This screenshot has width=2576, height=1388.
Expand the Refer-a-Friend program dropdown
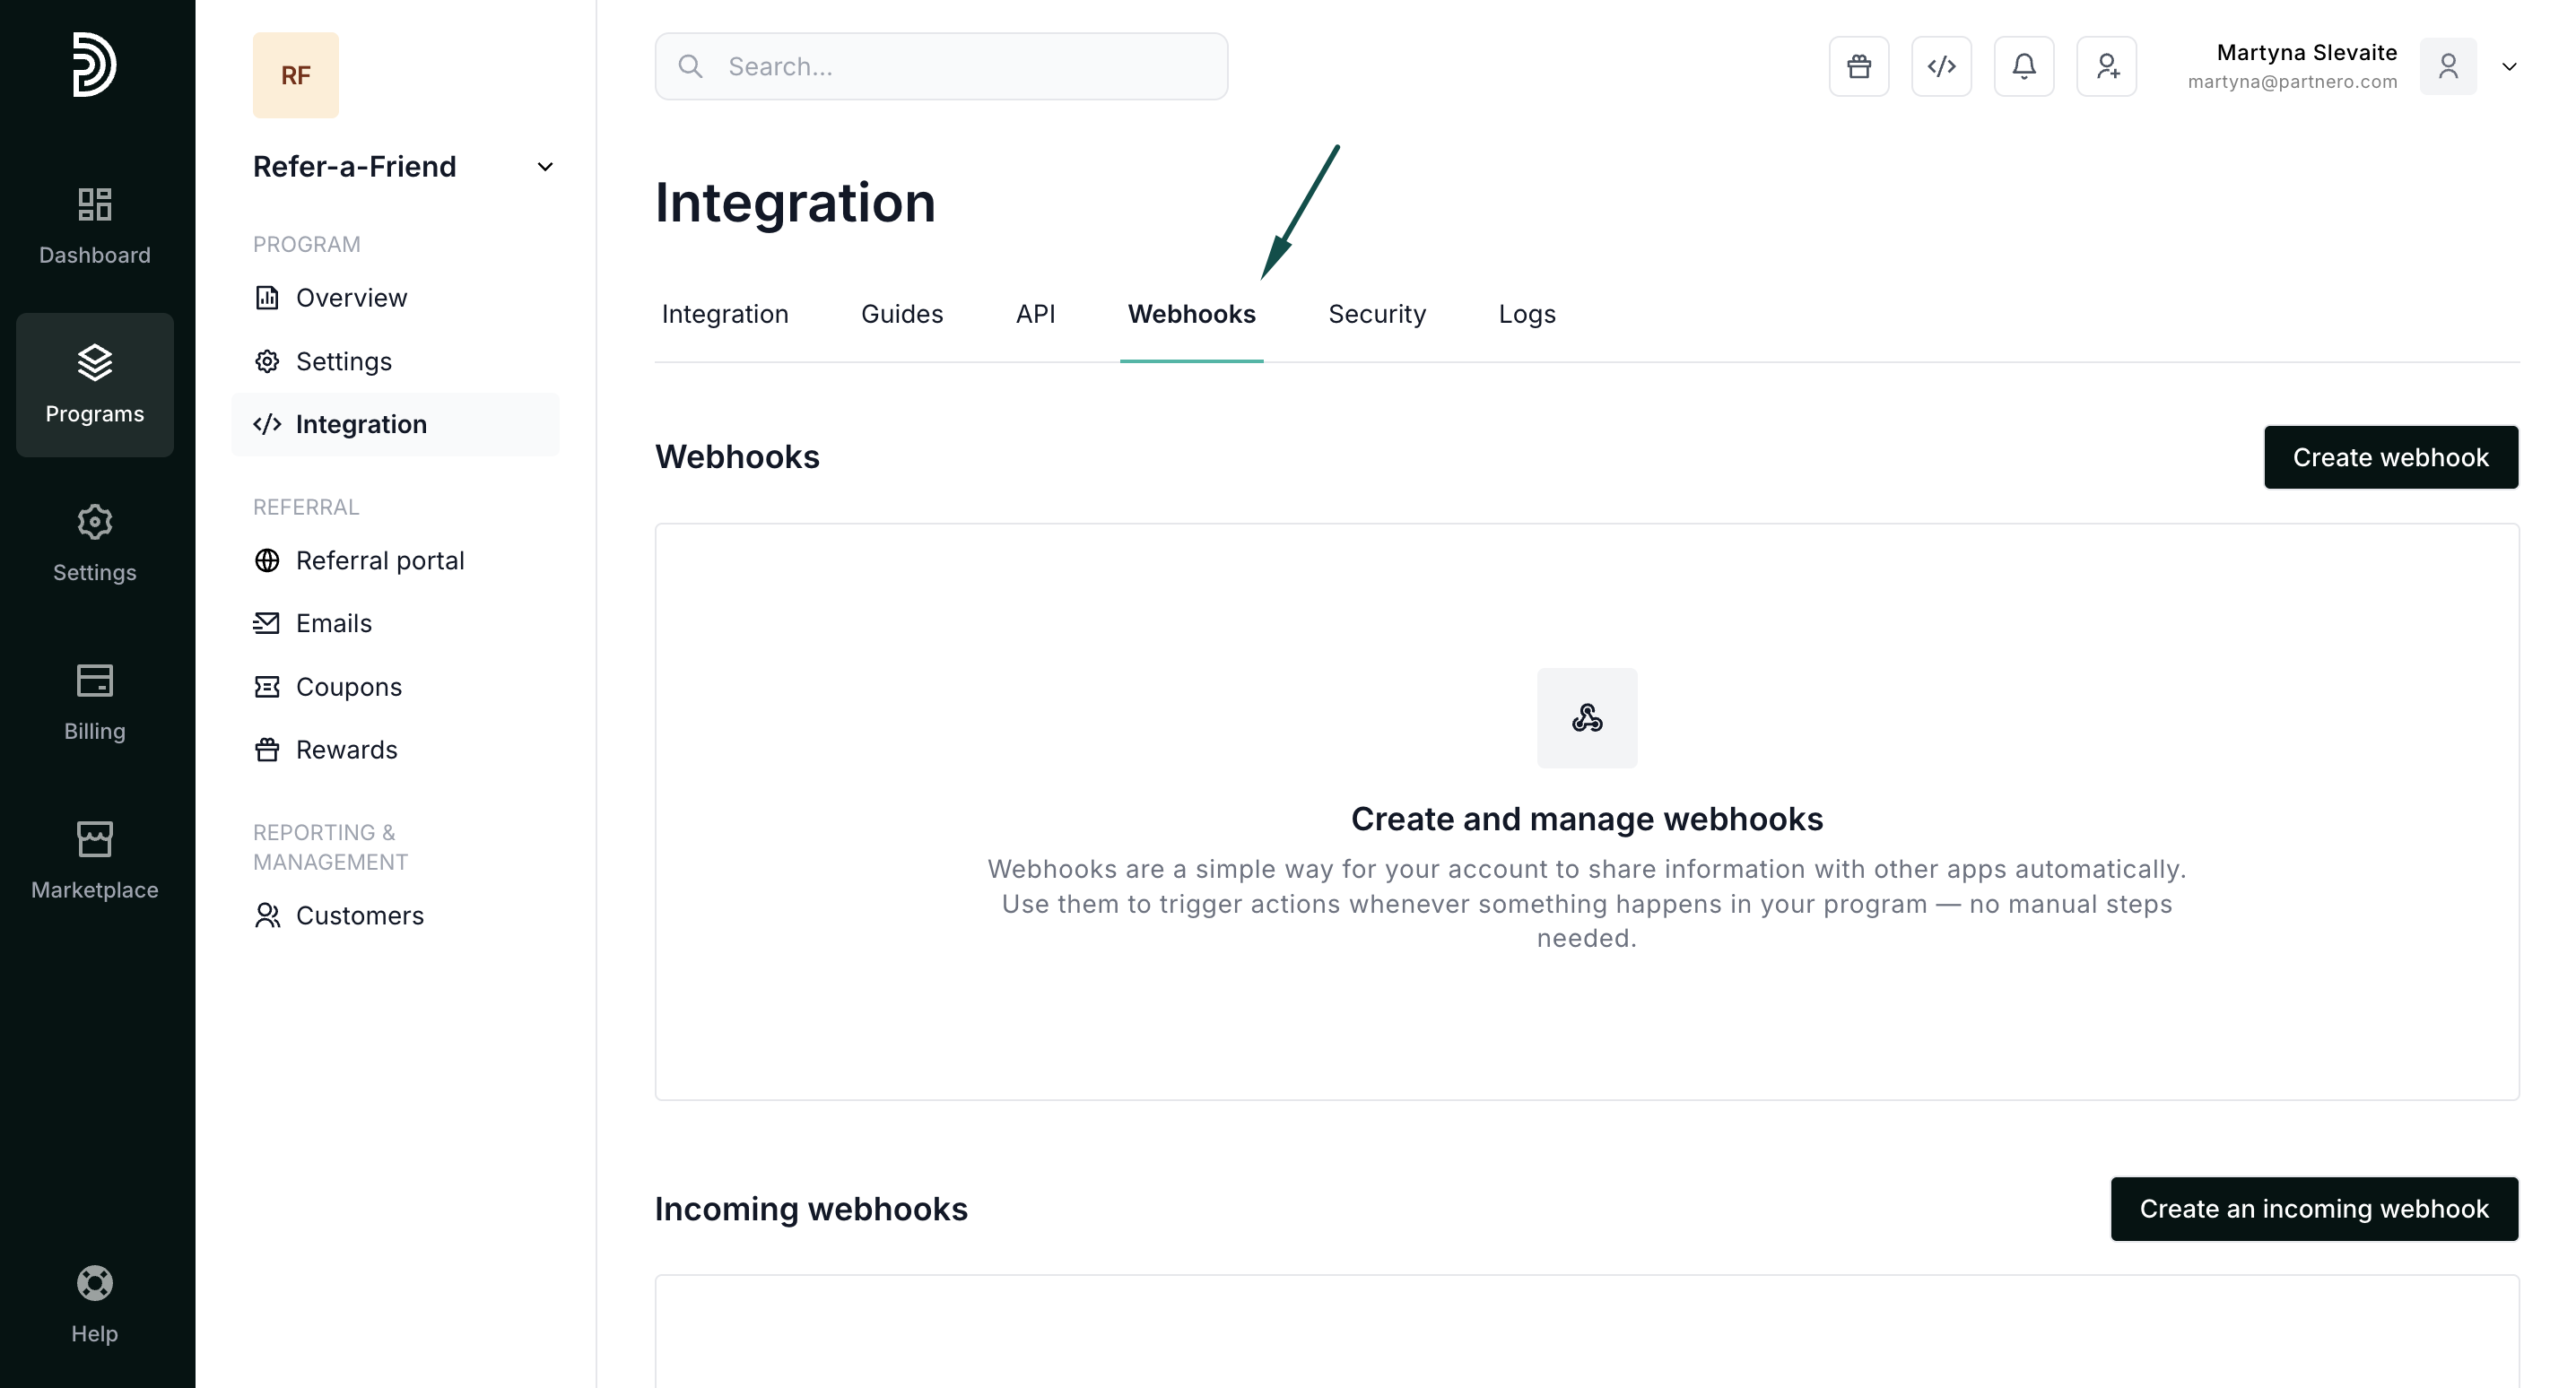pyautogui.click(x=545, y=167)
